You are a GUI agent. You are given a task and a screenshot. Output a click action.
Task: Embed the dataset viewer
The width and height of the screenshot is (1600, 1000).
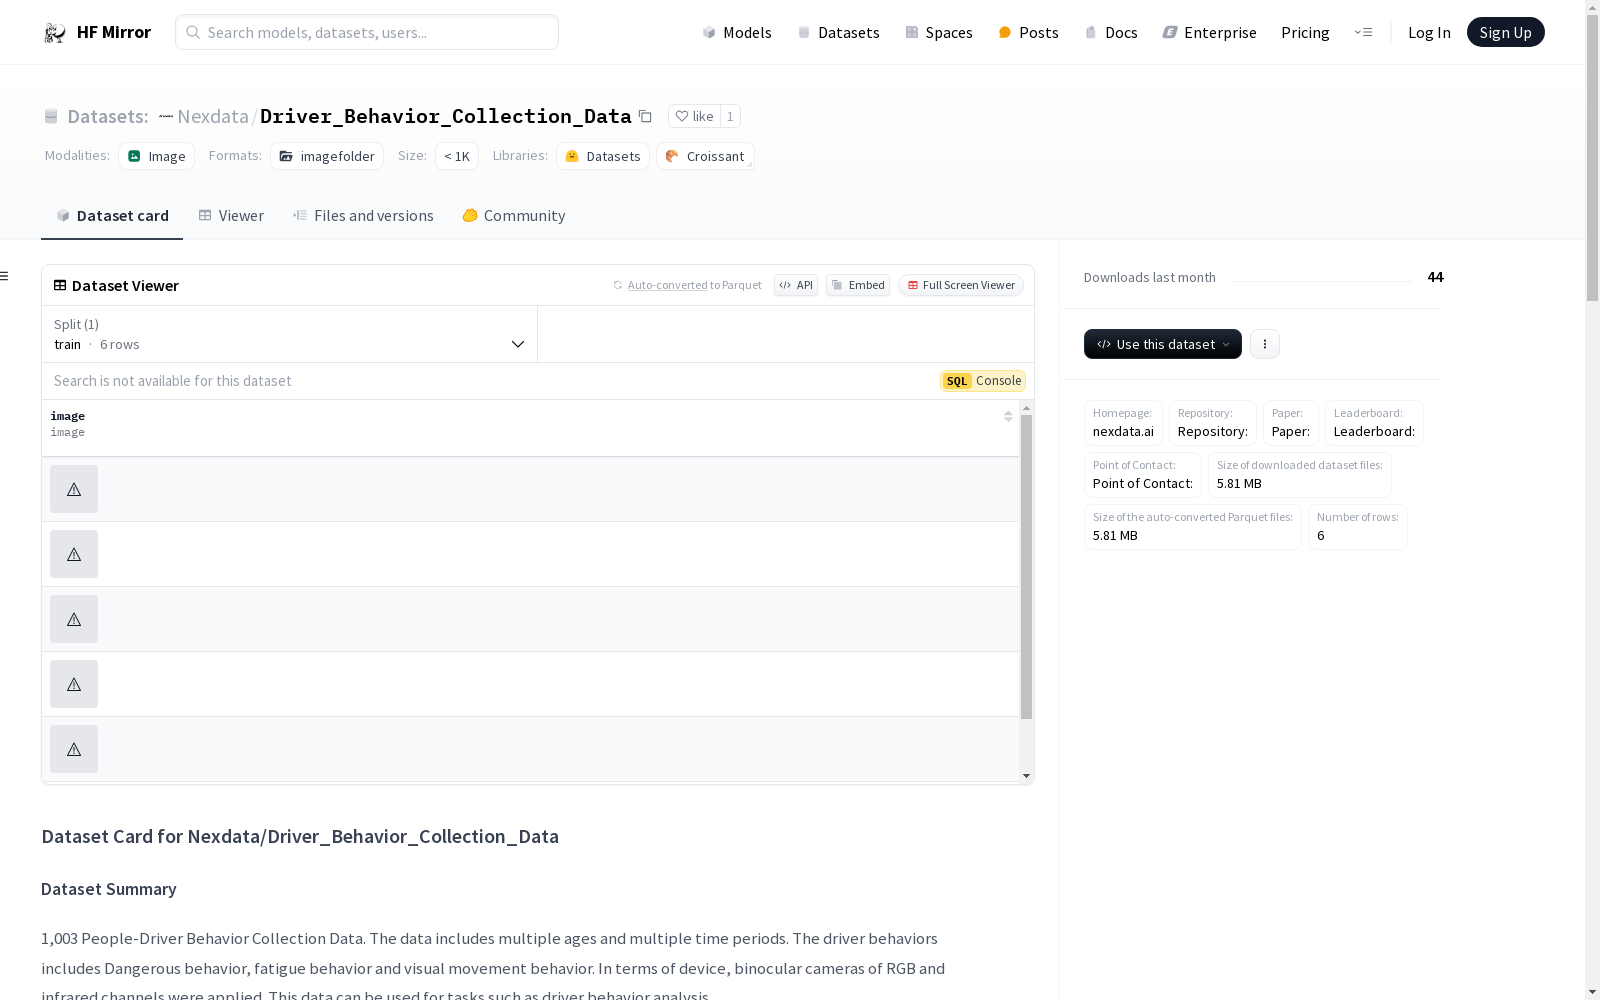(857, 285)
